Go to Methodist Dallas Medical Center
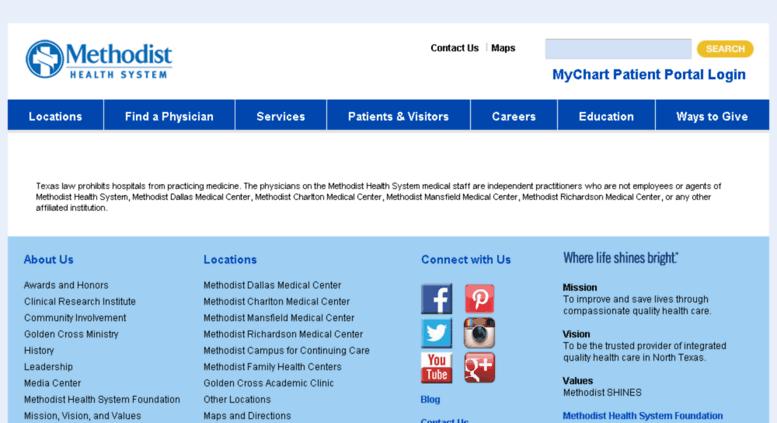The height and width of the screenshot is (423, 777). (272, 285)
